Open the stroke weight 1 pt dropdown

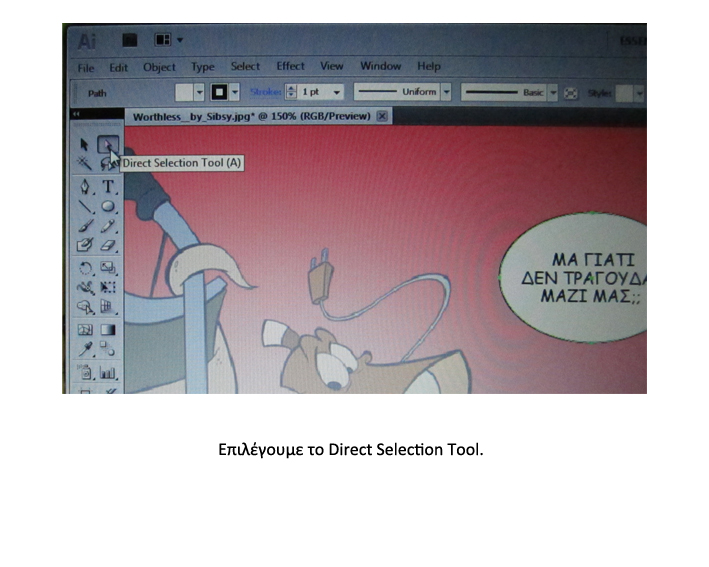[x=337, y=92]
